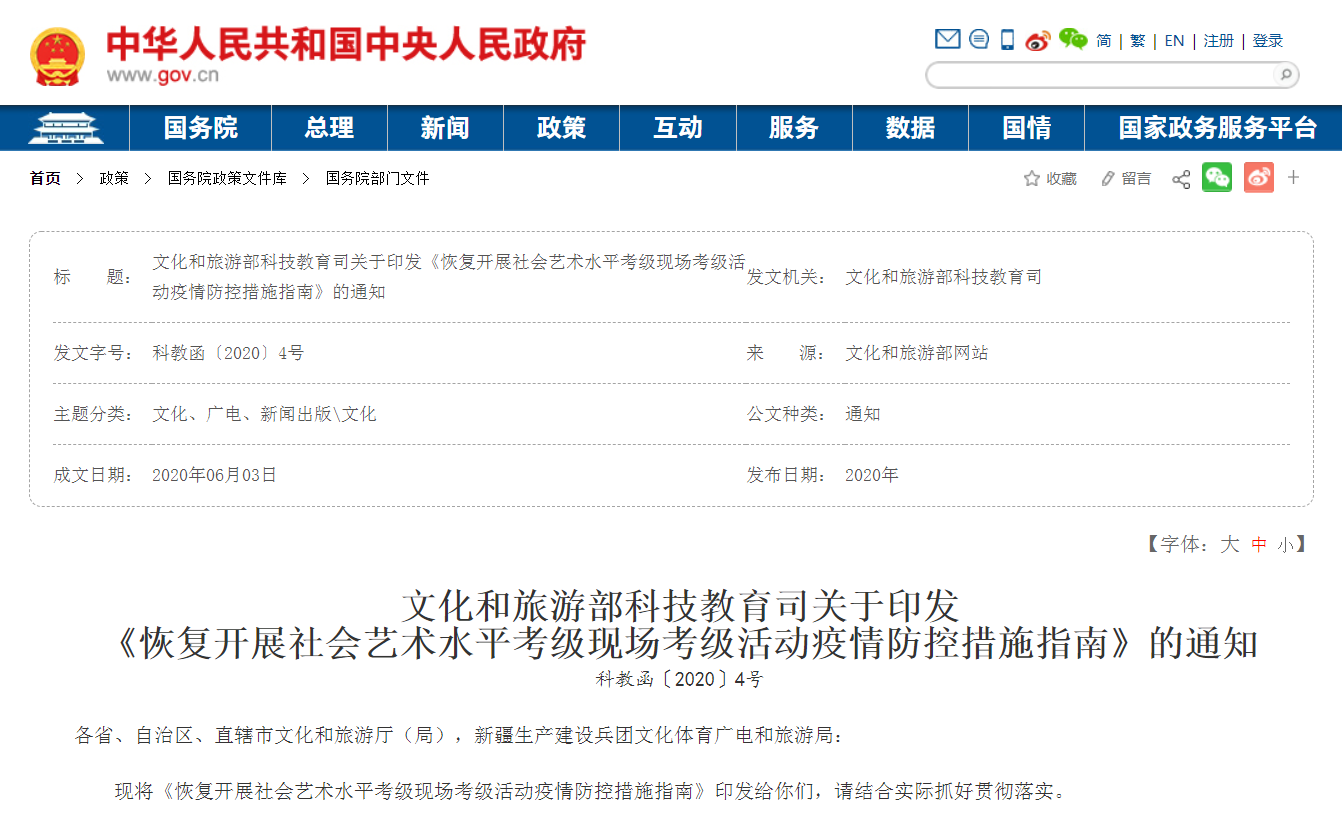The width and height of the screenshot is (1342, 823).
Task: Click the date 2020年06月03日
Action: tap(214, 475)
